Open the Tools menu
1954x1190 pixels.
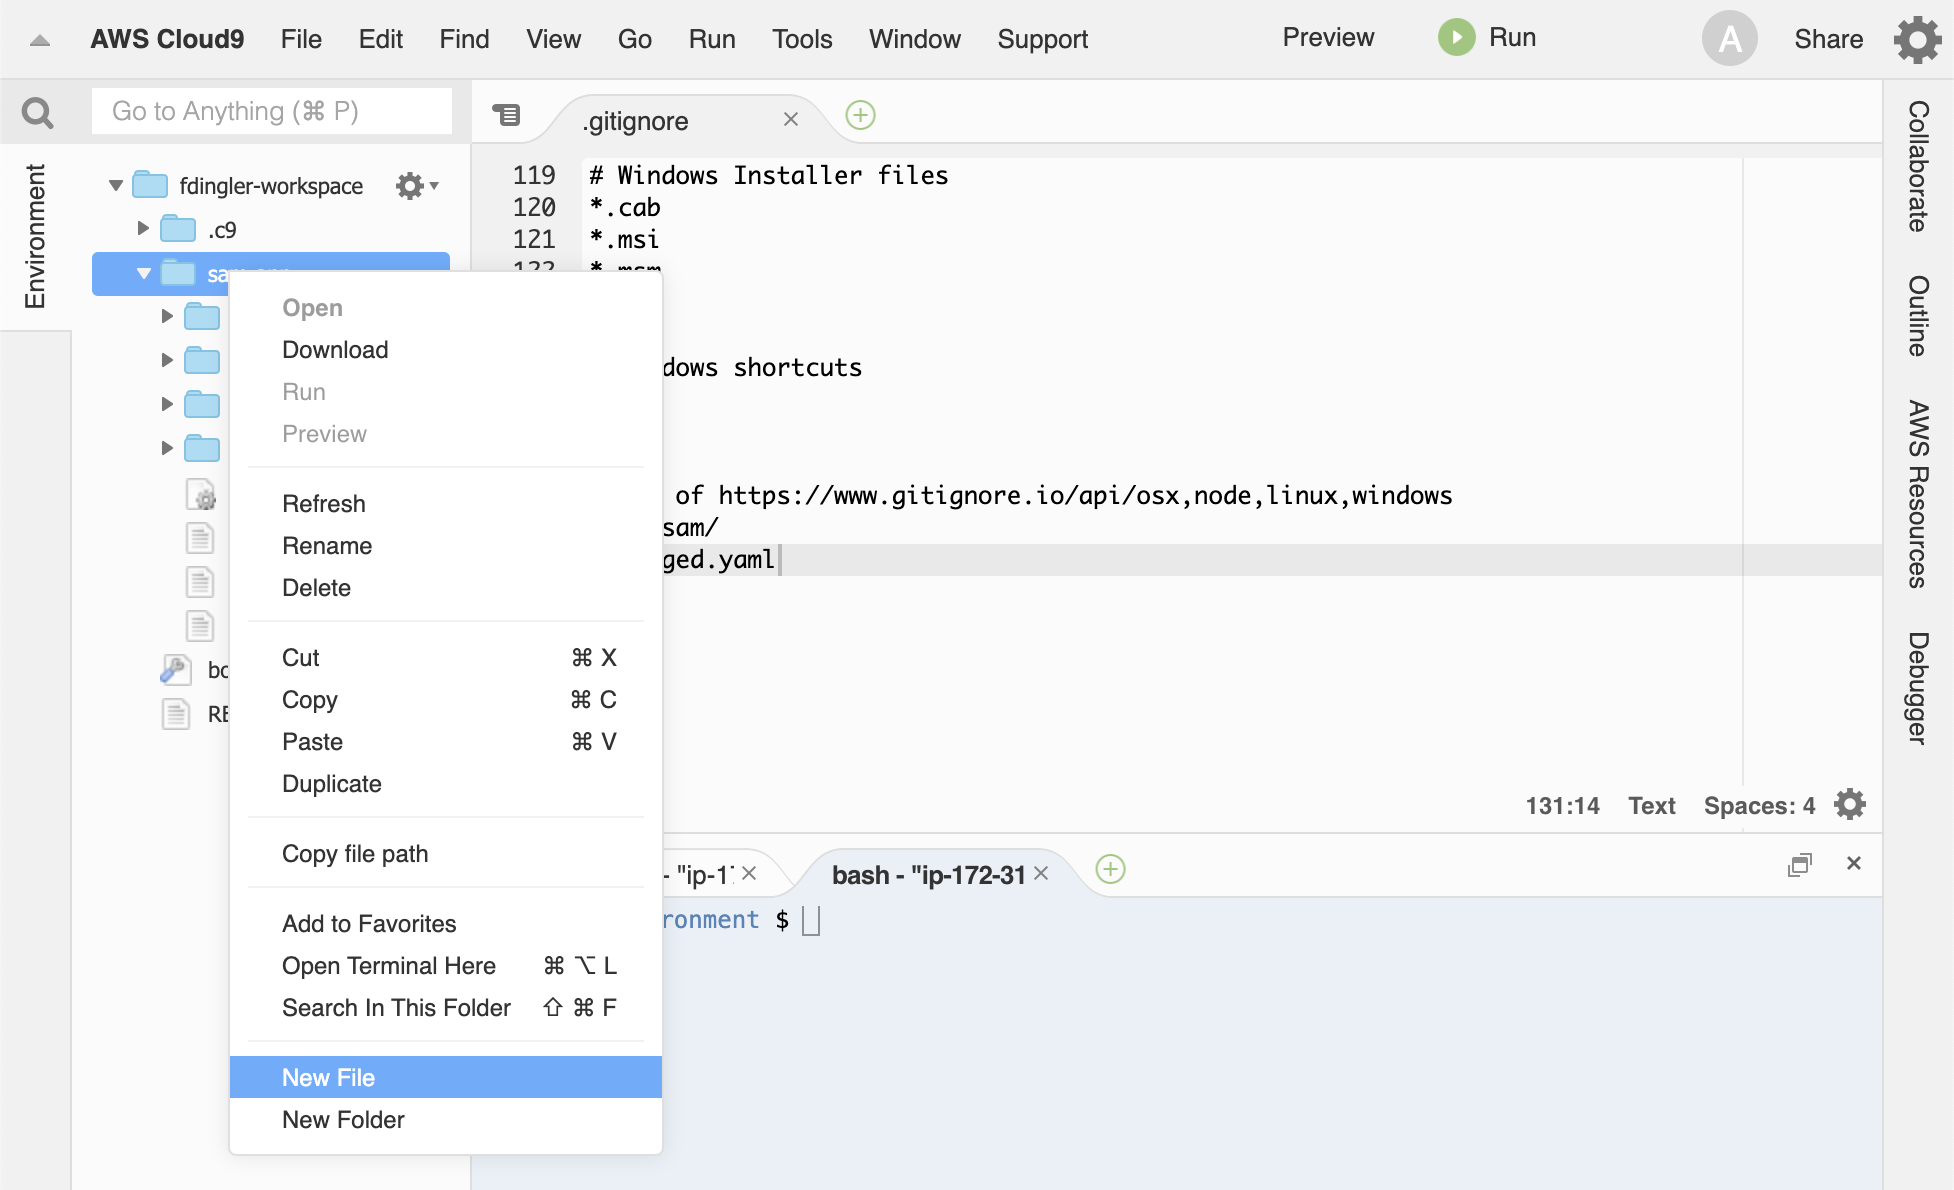(x=802, y=39)
